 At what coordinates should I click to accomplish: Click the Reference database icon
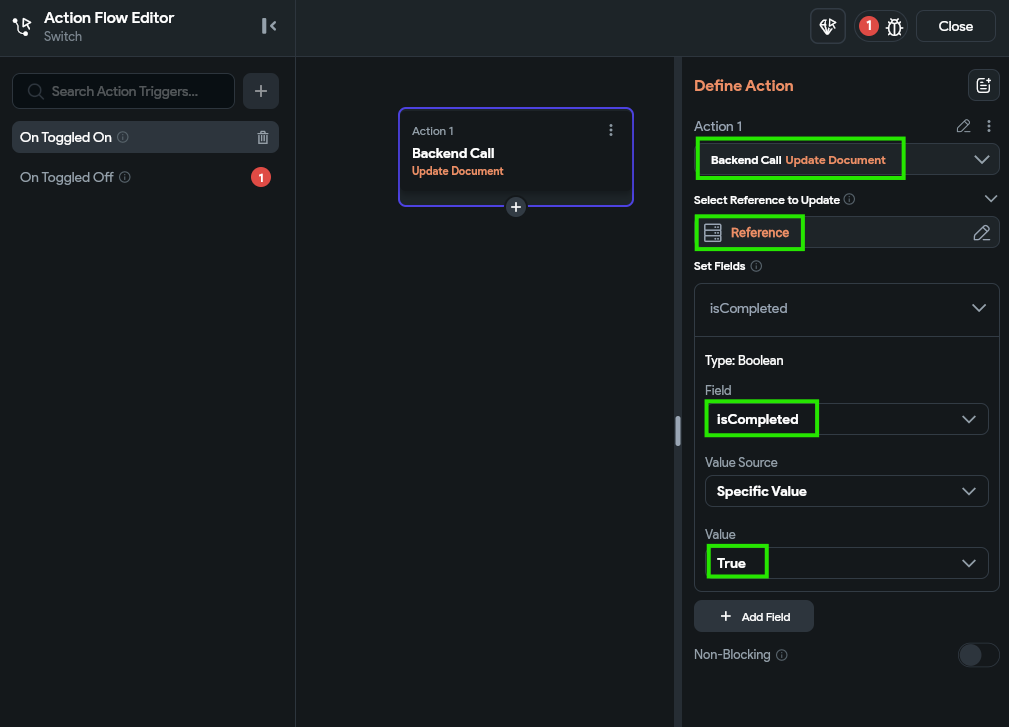pyautogui.click(x=712, y=232)
